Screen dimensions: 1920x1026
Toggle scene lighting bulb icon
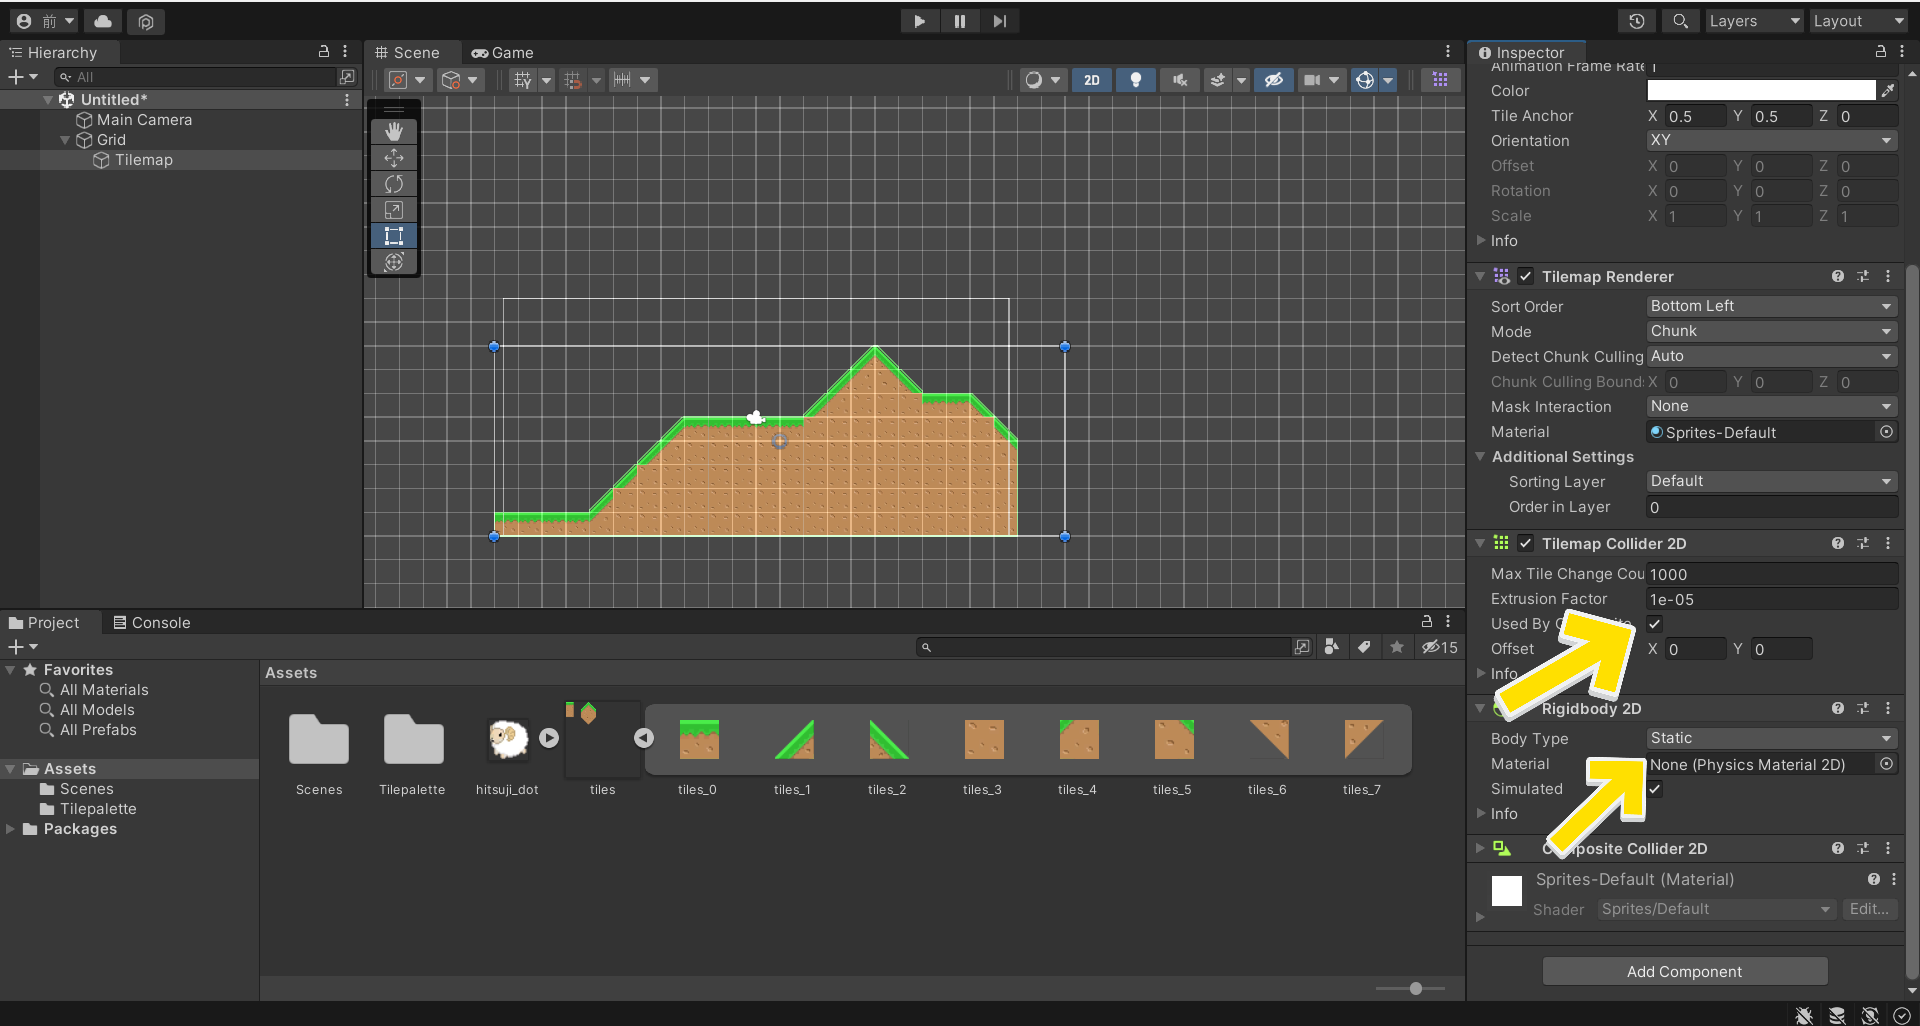point(1135,80)
